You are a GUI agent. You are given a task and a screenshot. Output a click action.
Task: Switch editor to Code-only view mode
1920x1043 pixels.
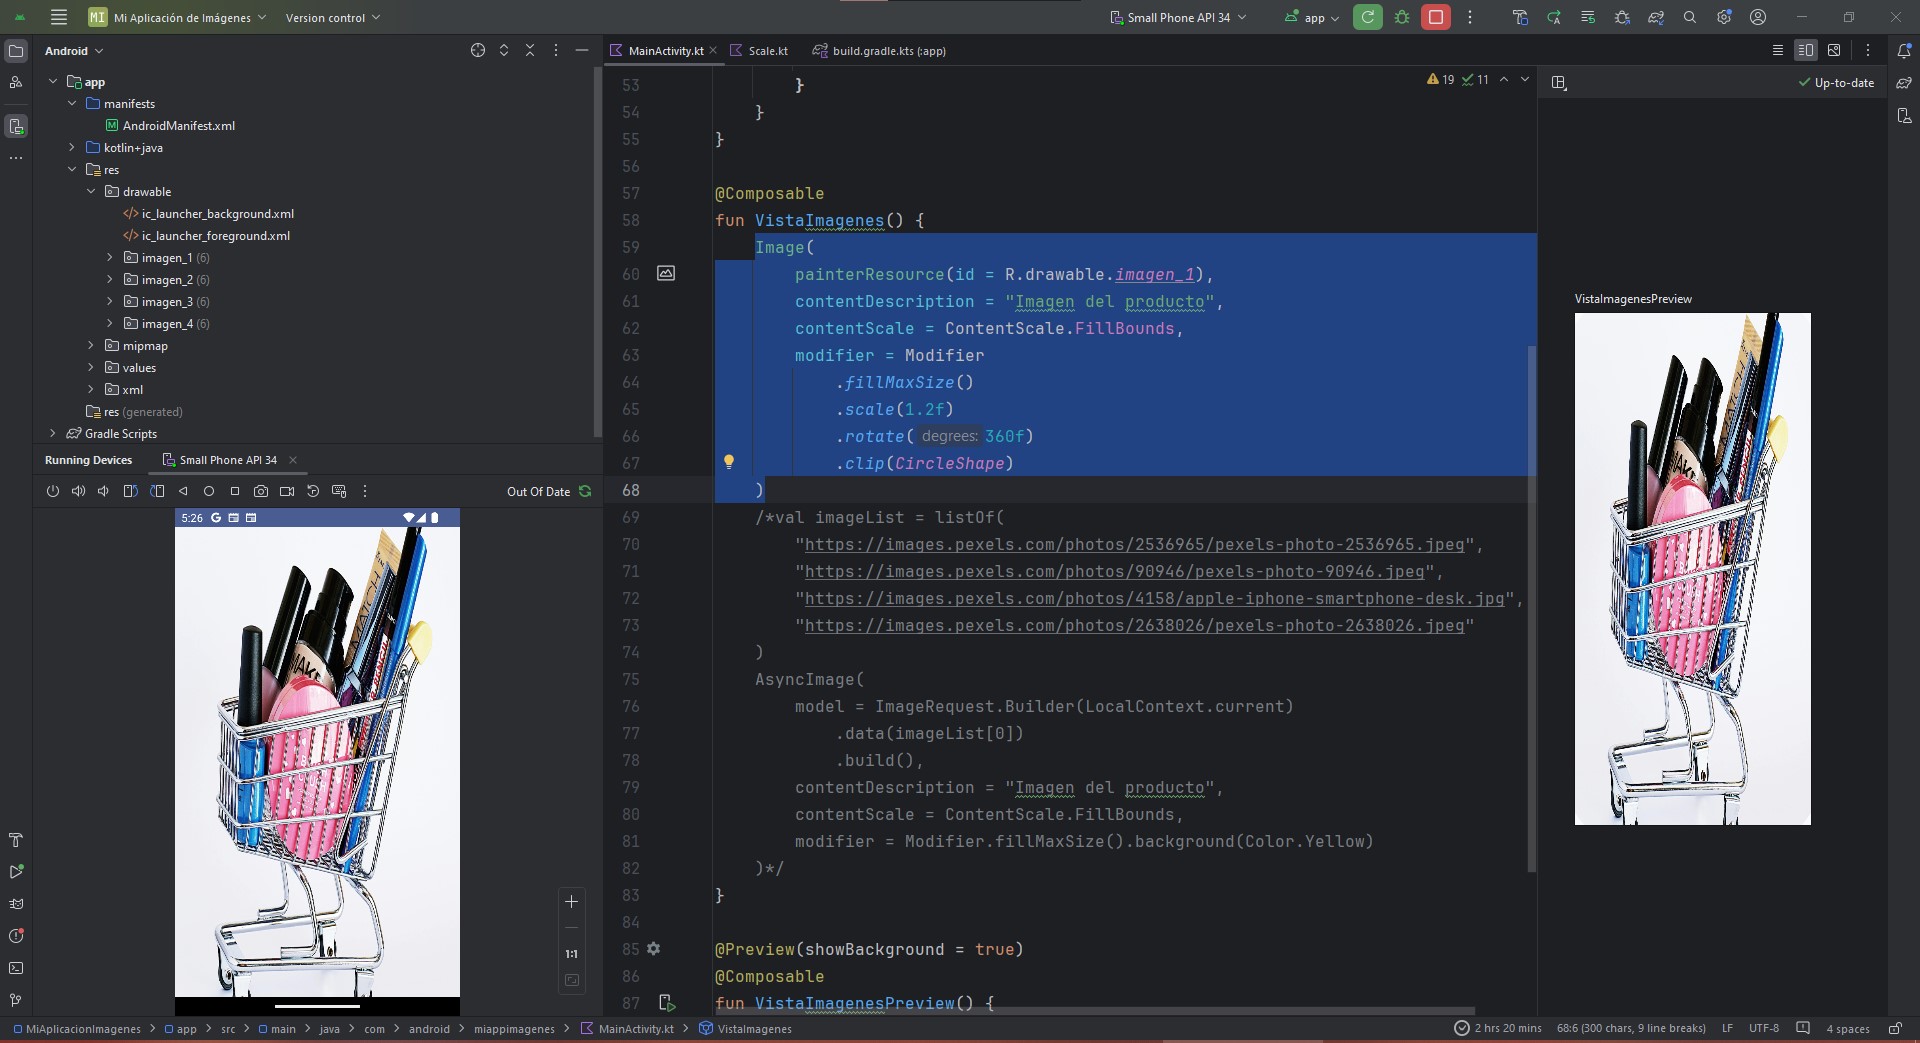click(1777, 51)
